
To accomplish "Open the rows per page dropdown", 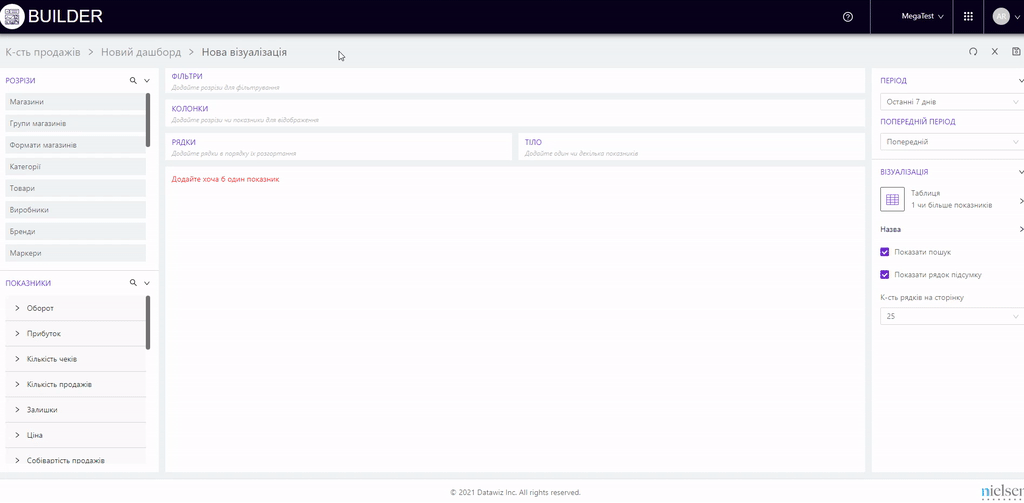I will (950, 316).
